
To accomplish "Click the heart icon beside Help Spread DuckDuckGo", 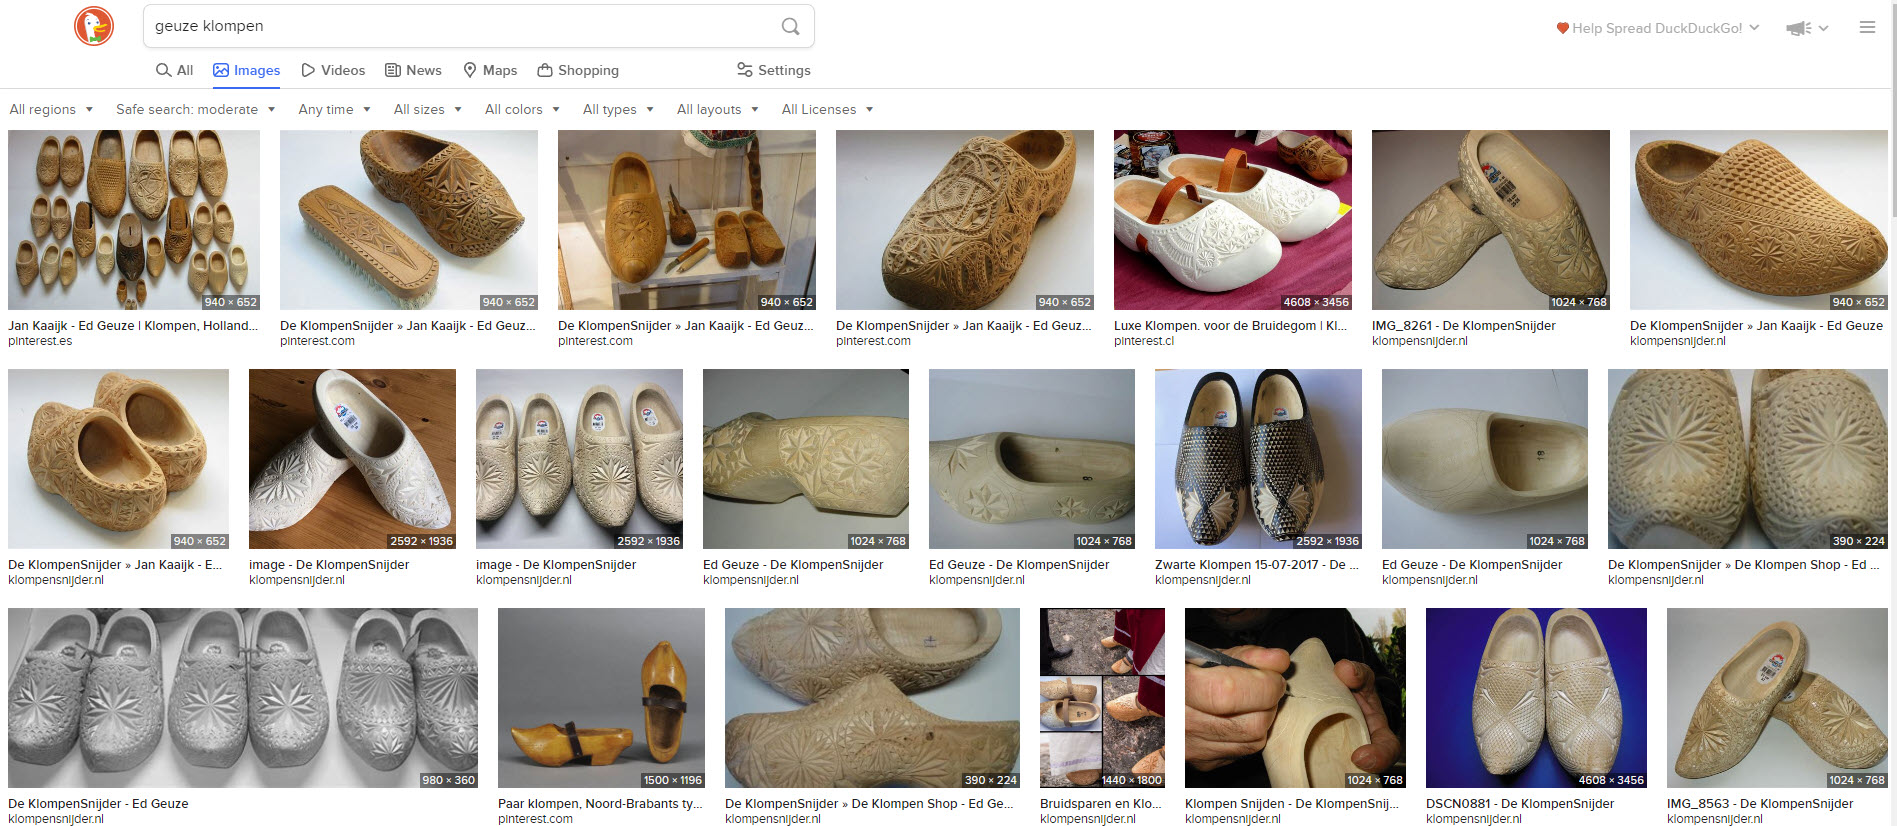I will click(1562, 28).
